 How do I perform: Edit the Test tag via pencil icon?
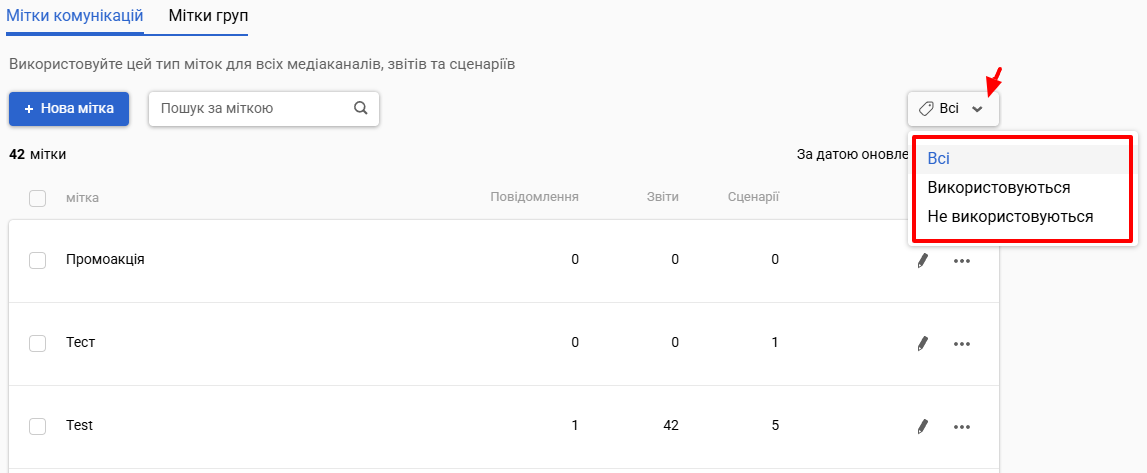click(922, 425)
